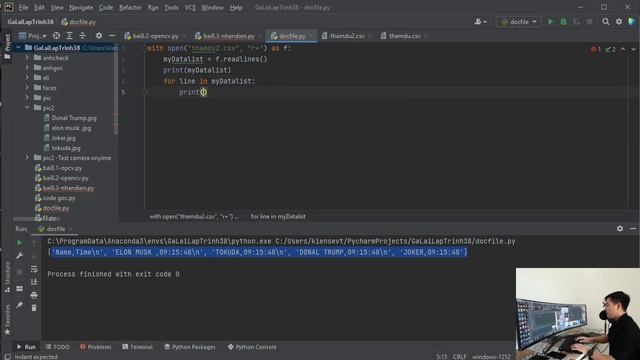Expand the anhcheck folder
This screenshot has height=360, width=640.
pos(27,58)
